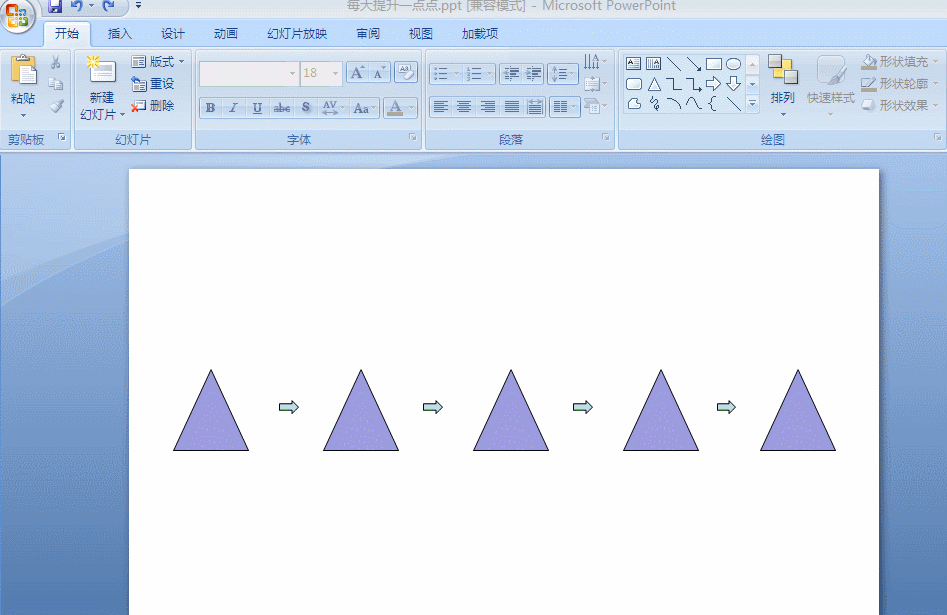
Task: Open 形状填充 shape fill color
Action: [900, 62]
